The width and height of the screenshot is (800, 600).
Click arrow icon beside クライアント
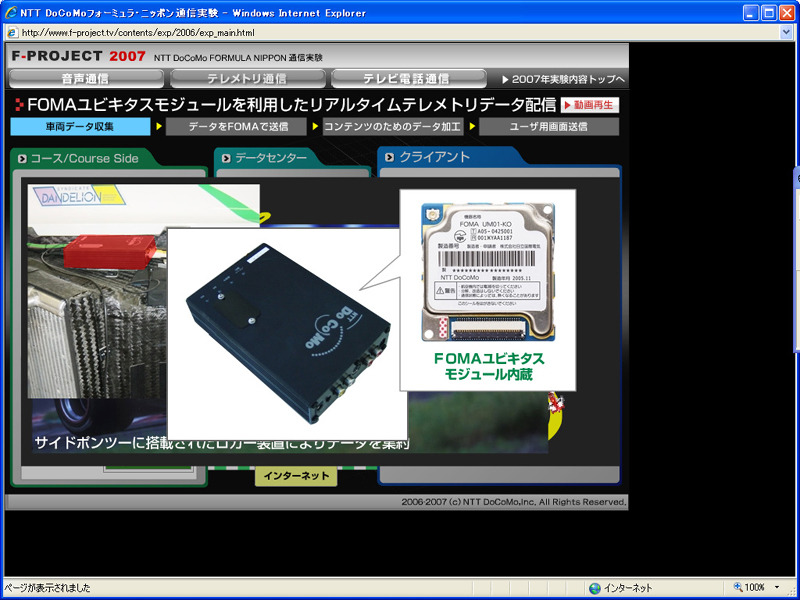pyautogui.click(x=389, y=157)
